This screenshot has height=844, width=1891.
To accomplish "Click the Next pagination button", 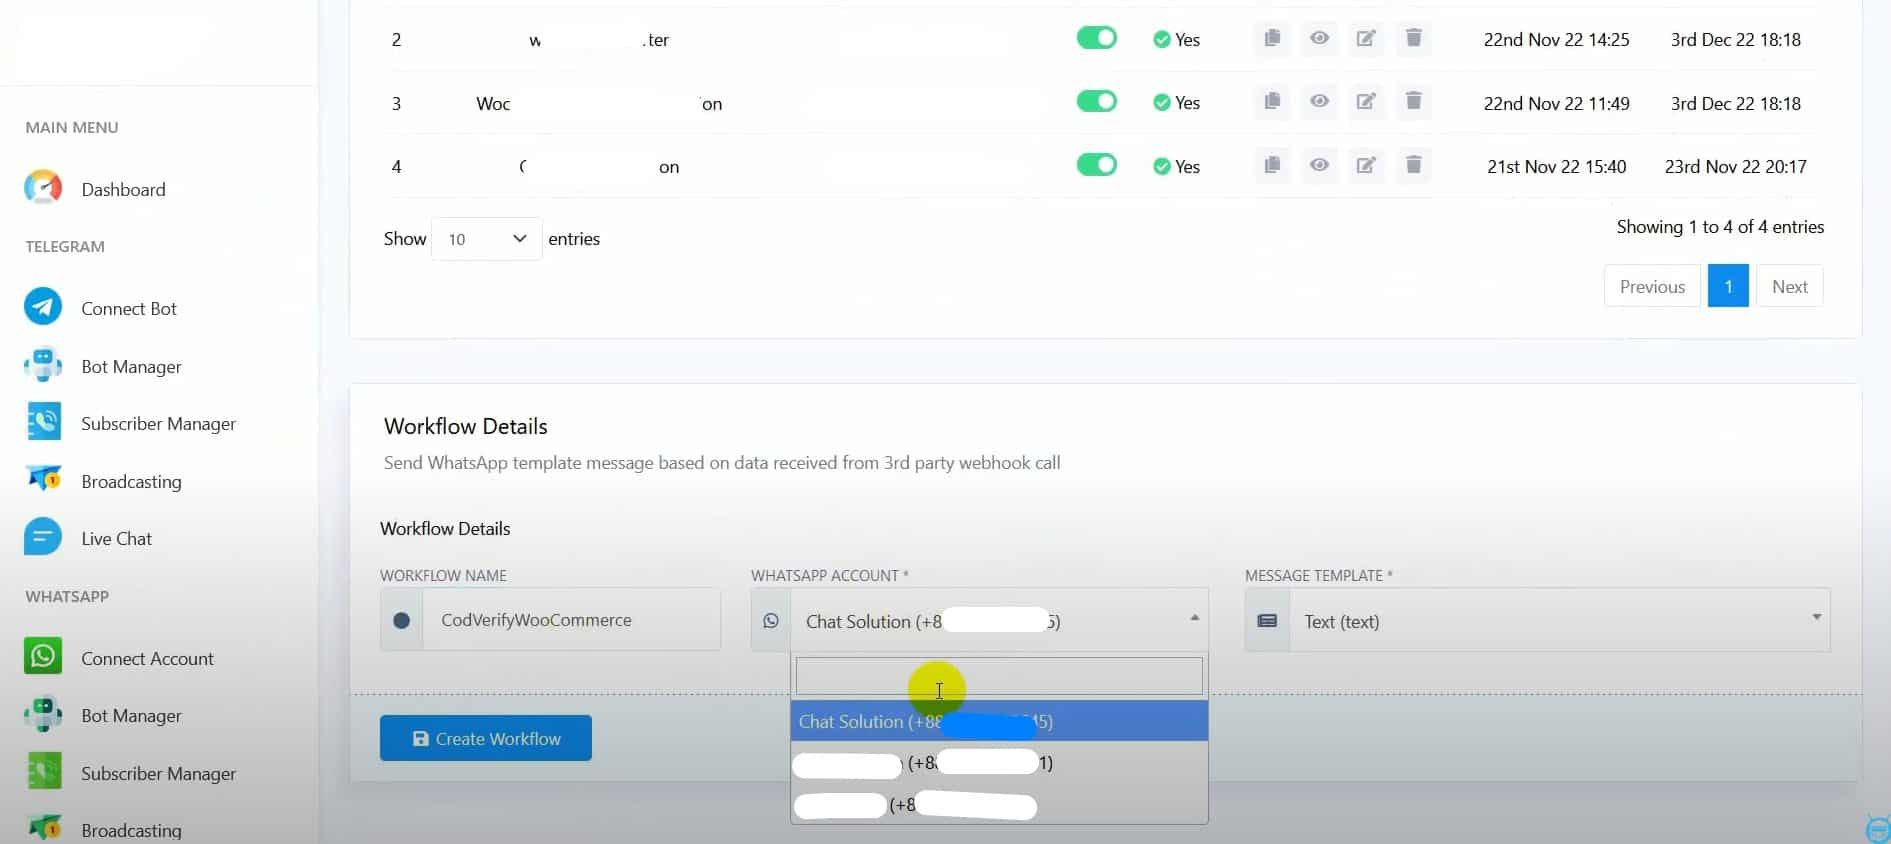I will point(1789,287).
